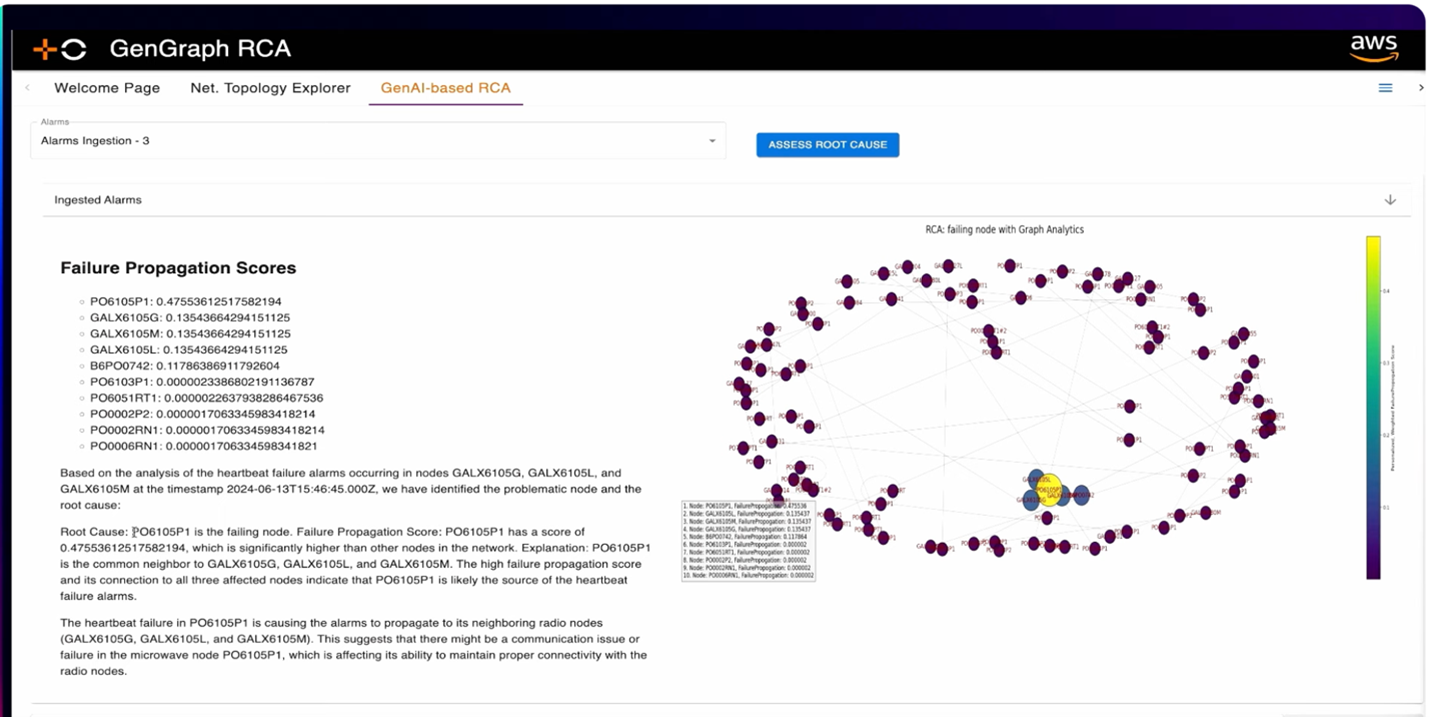Click the Ingested Alarms section header
The image size is (1430, 717).
(97, 199)
